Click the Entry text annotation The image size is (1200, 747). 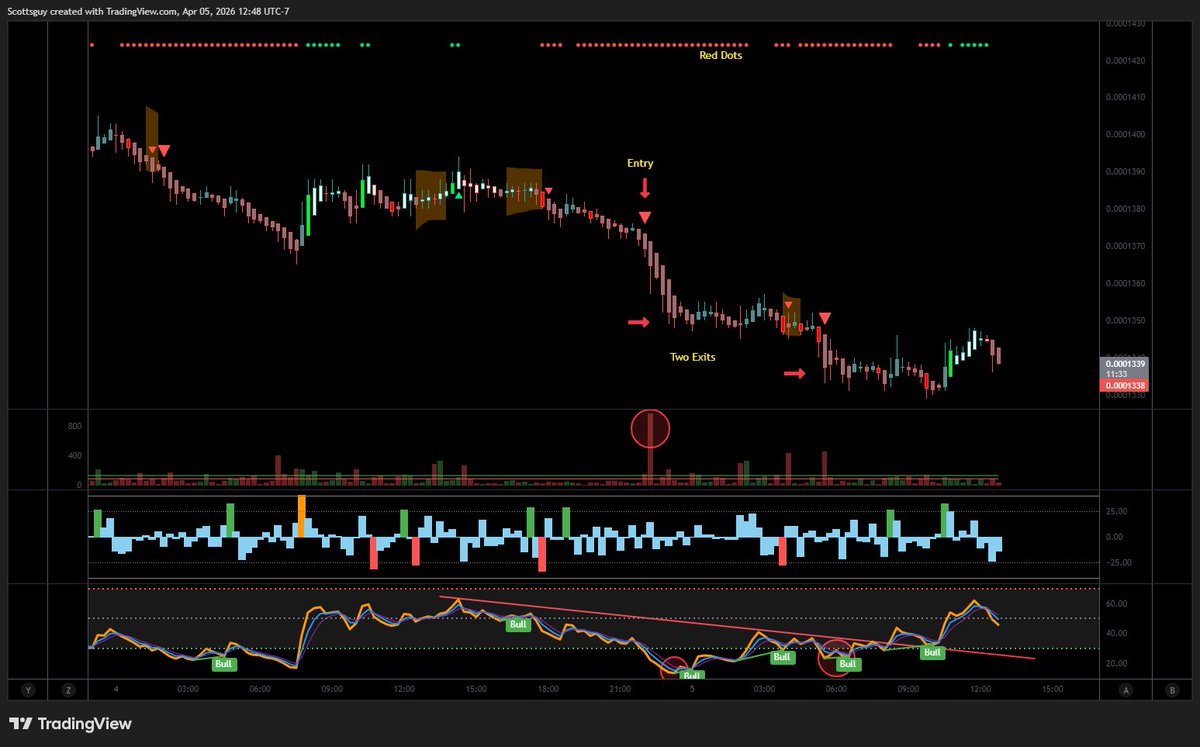click(x=639, y=163)
